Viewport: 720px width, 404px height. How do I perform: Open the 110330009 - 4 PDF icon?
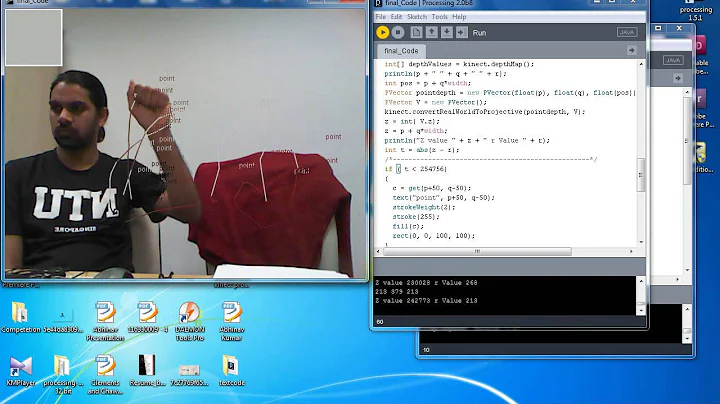coord(147,317)
